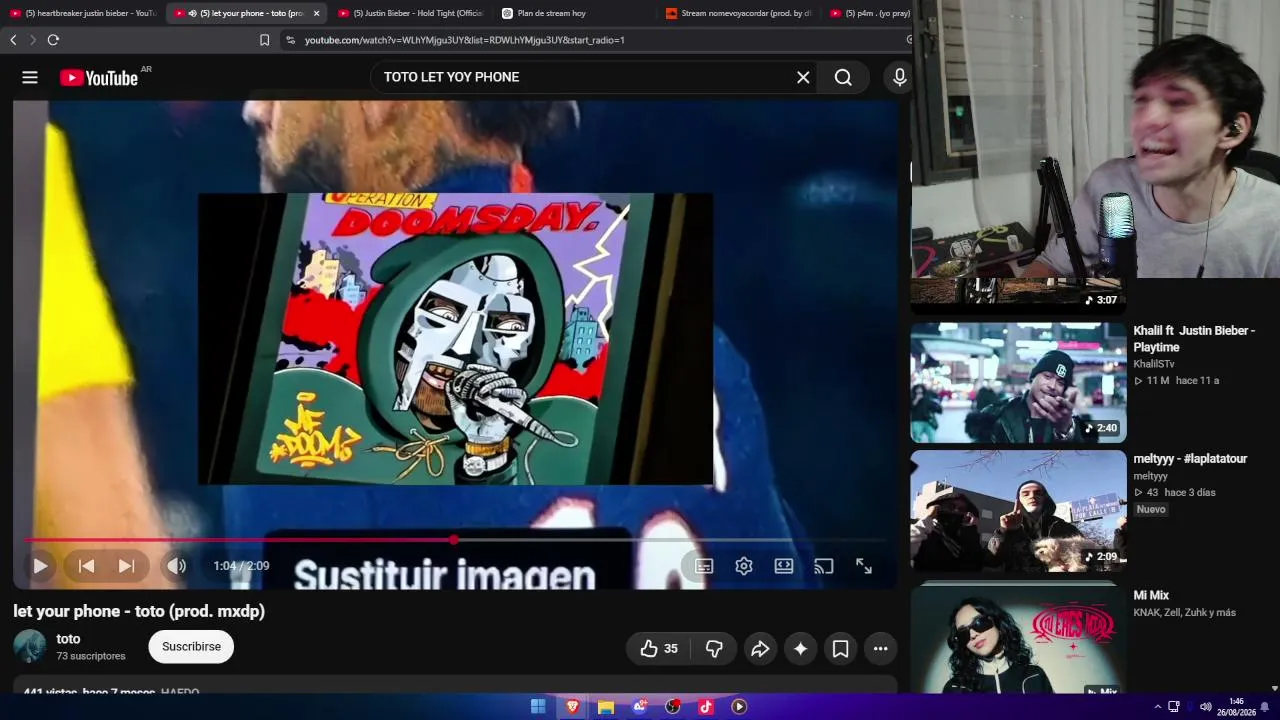Click the video title 'let your phone - toto'

[x=139, y=611]
